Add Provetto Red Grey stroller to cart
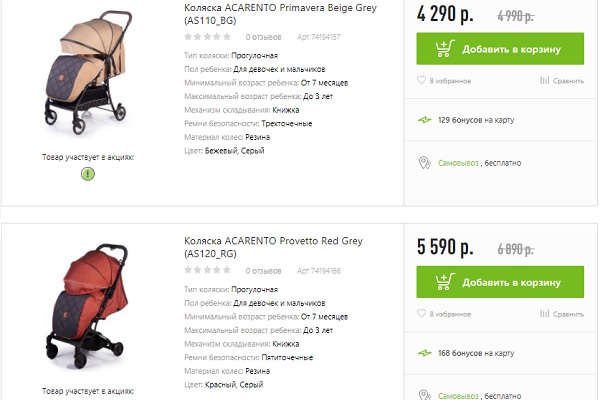The width and height of the screenshot is (600, 400). tap(499, 282)
